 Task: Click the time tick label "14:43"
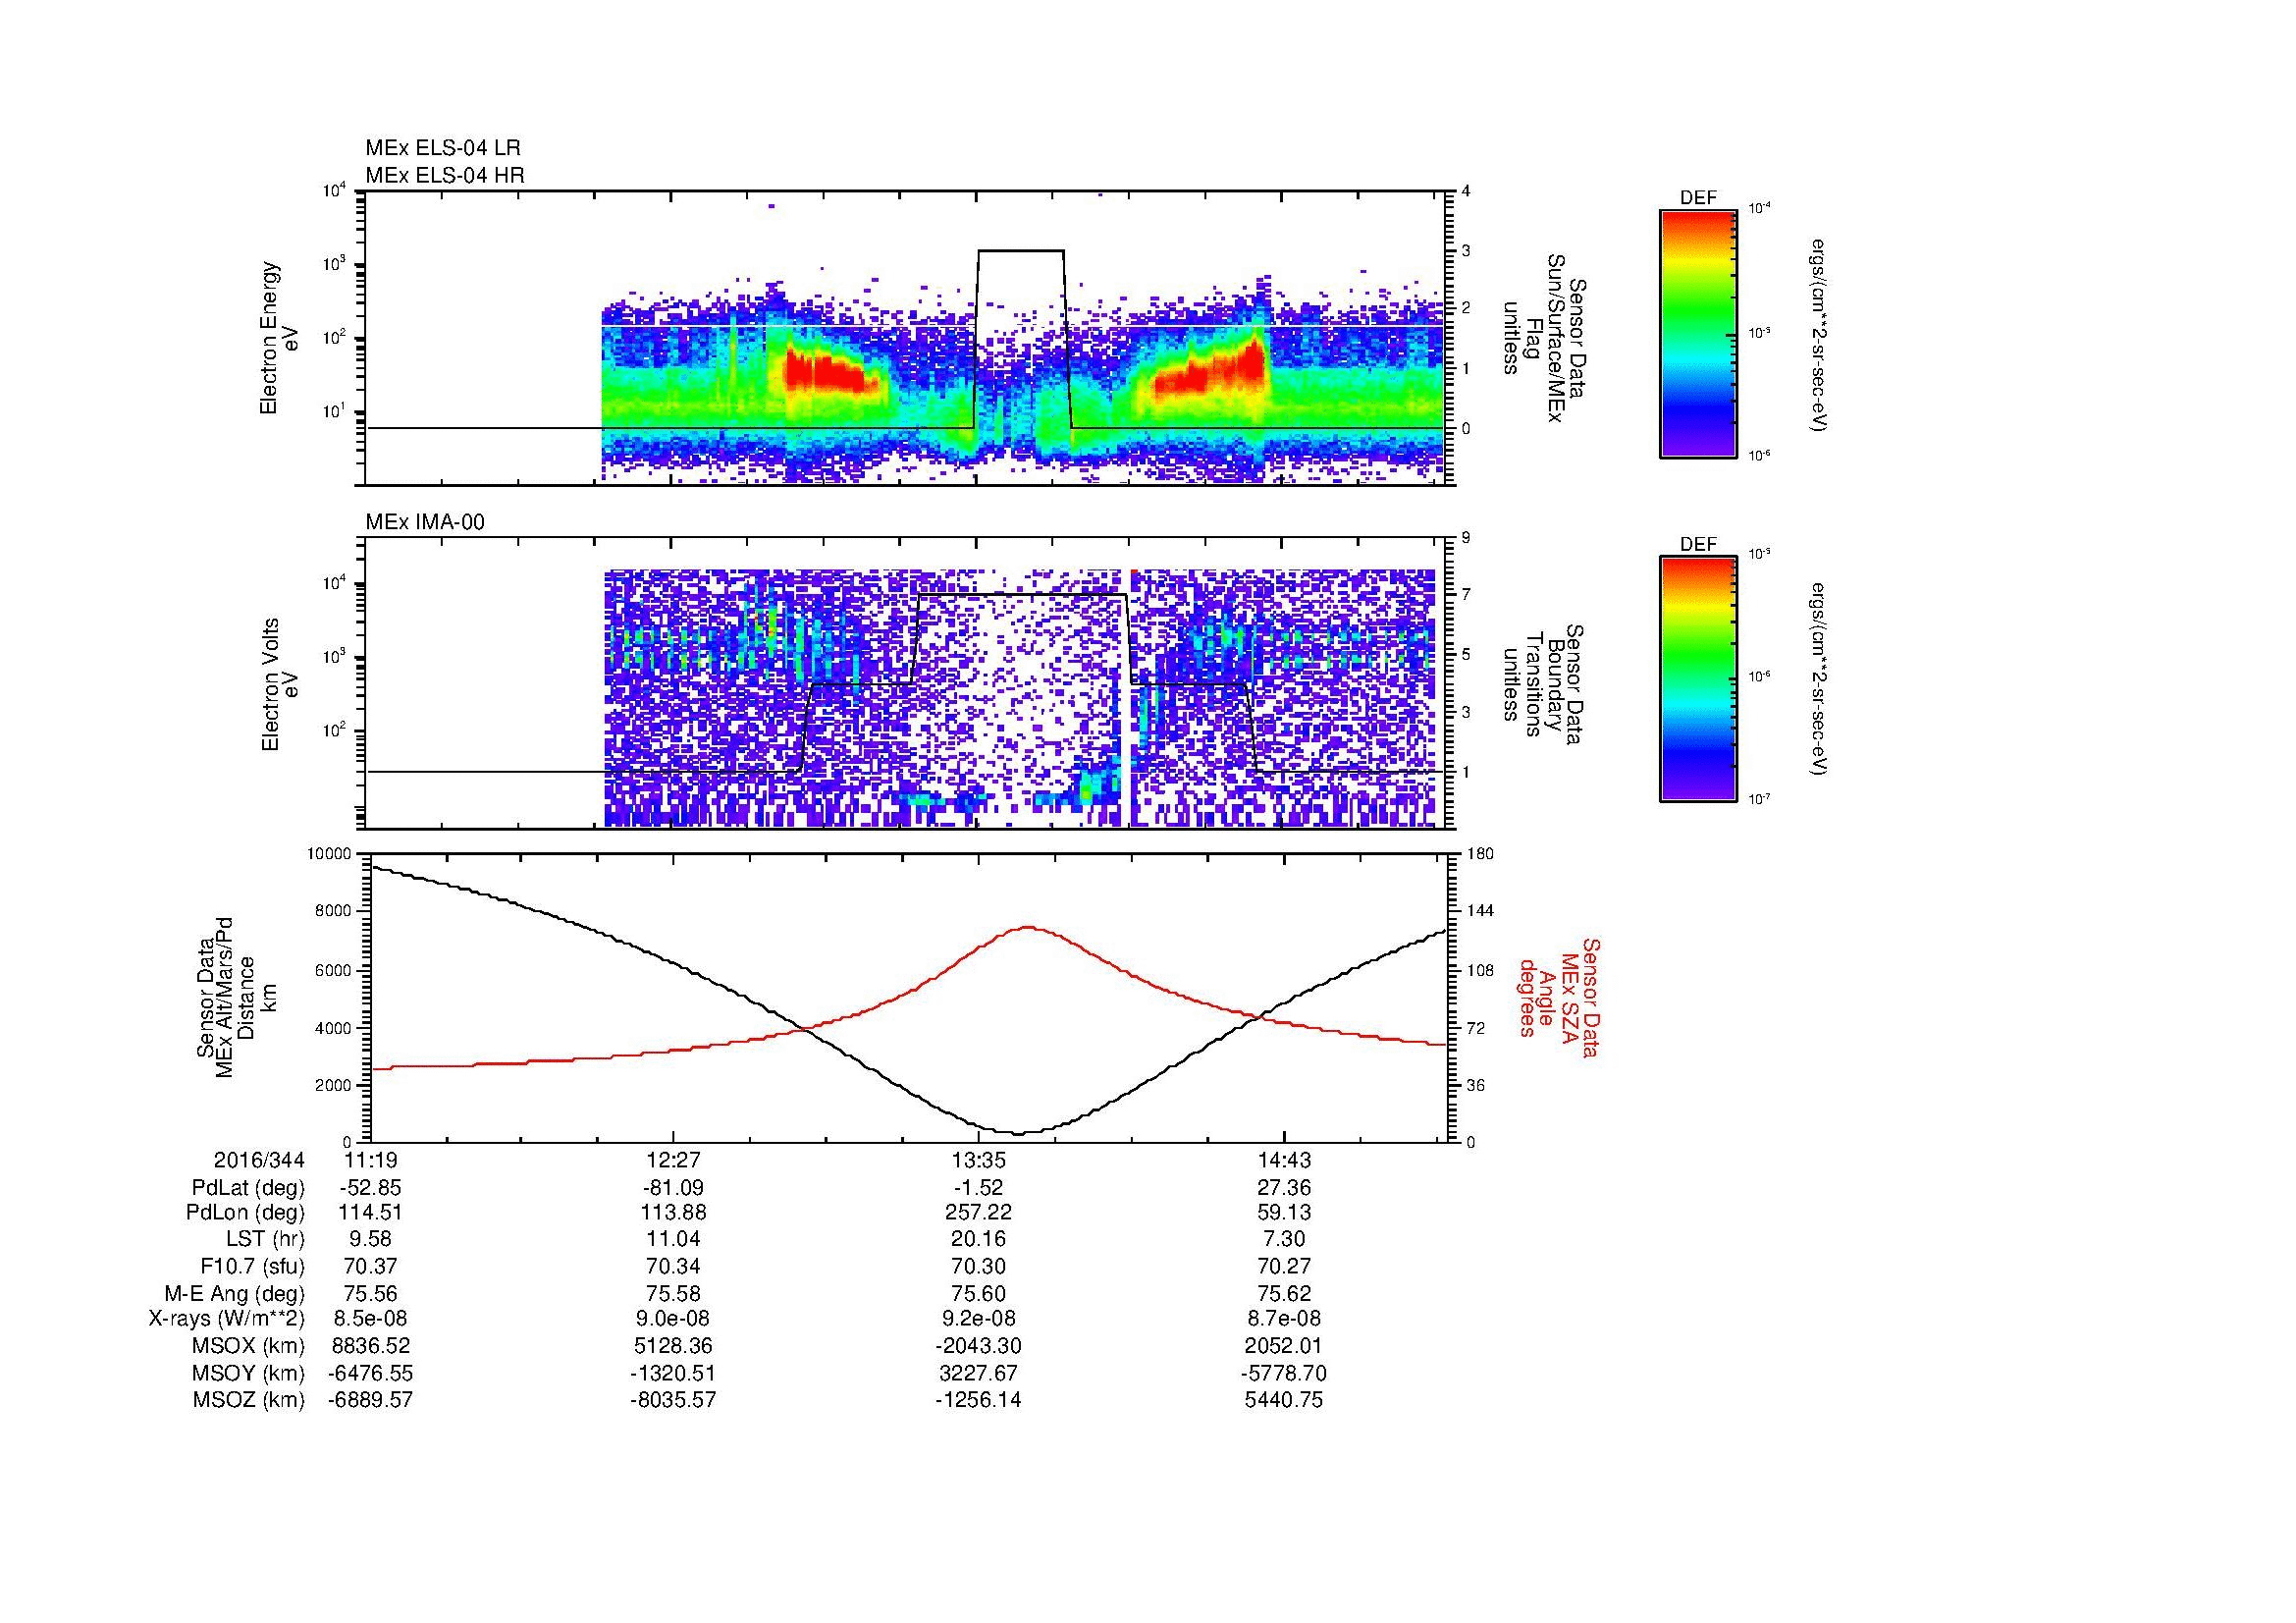point(1283,1161)
